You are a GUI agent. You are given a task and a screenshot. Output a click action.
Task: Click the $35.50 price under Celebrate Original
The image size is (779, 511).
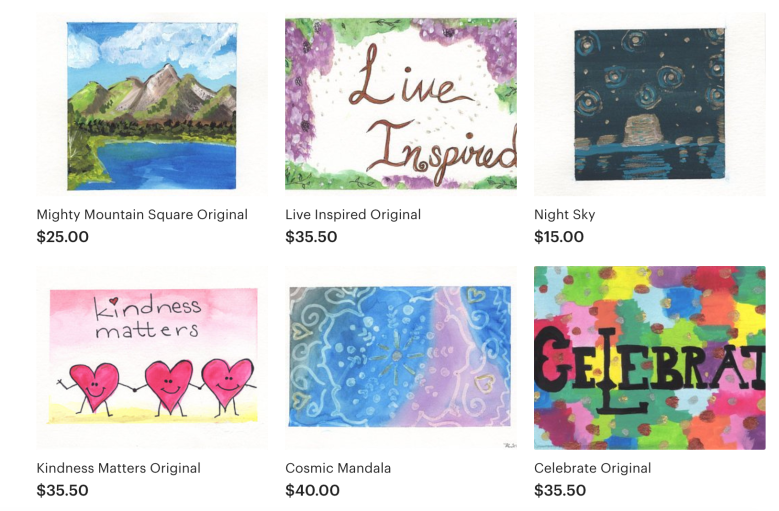pos(560,491)
